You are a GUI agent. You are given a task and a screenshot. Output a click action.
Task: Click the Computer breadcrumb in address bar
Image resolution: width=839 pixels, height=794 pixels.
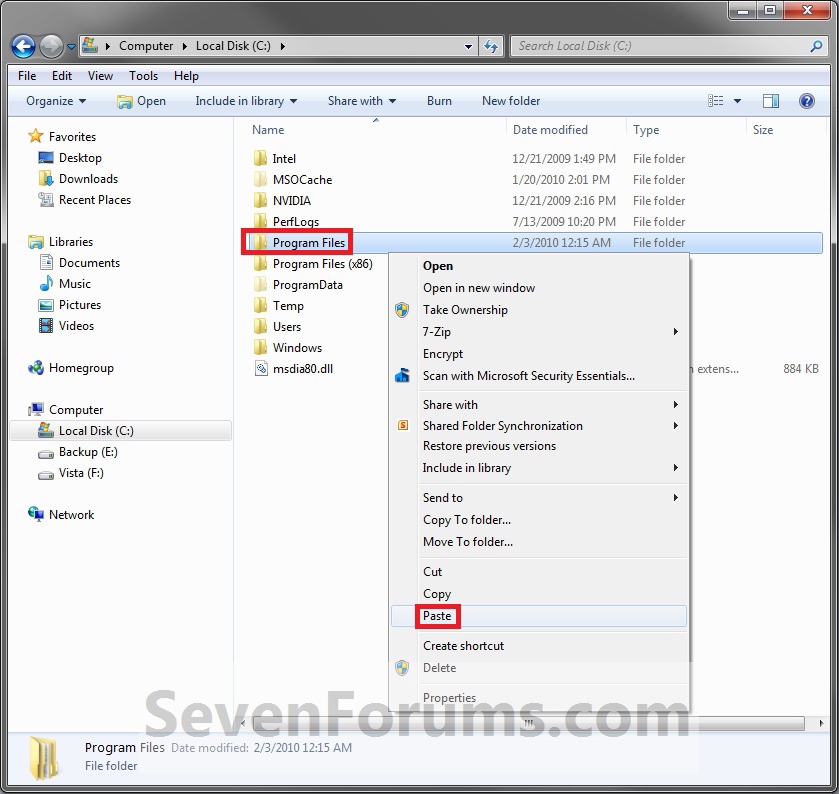pos(146,46)
